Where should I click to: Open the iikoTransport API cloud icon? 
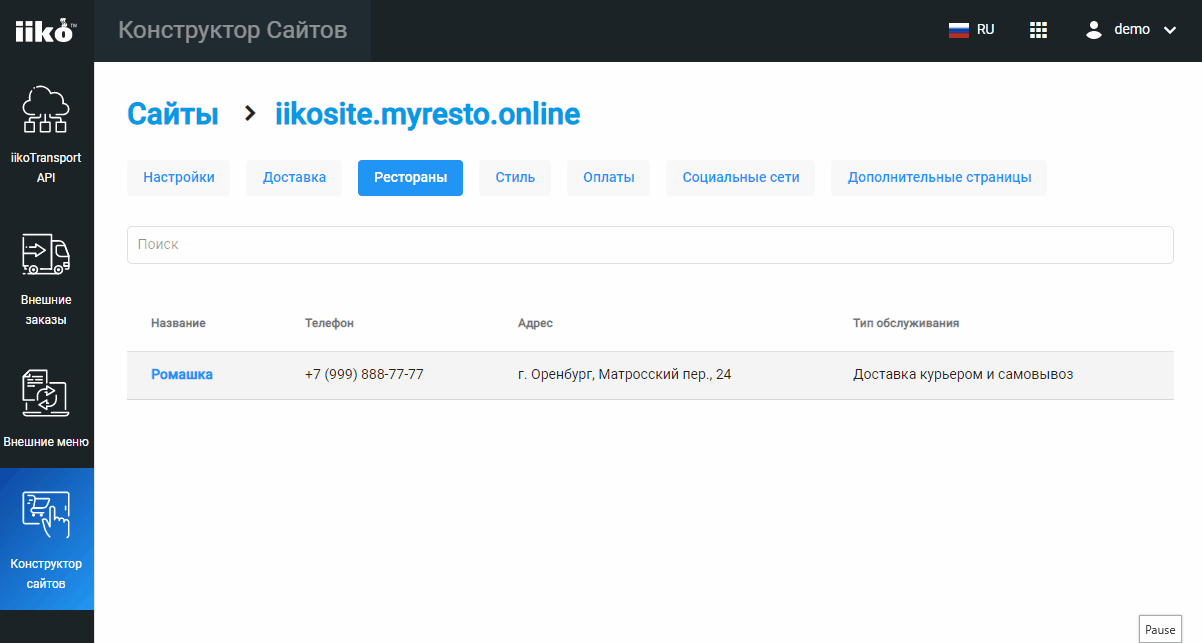[46, 110]
